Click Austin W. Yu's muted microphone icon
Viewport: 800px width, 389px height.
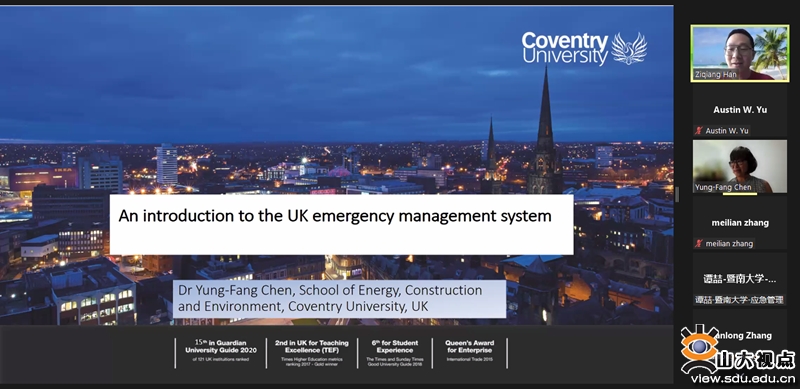(699, 131)
